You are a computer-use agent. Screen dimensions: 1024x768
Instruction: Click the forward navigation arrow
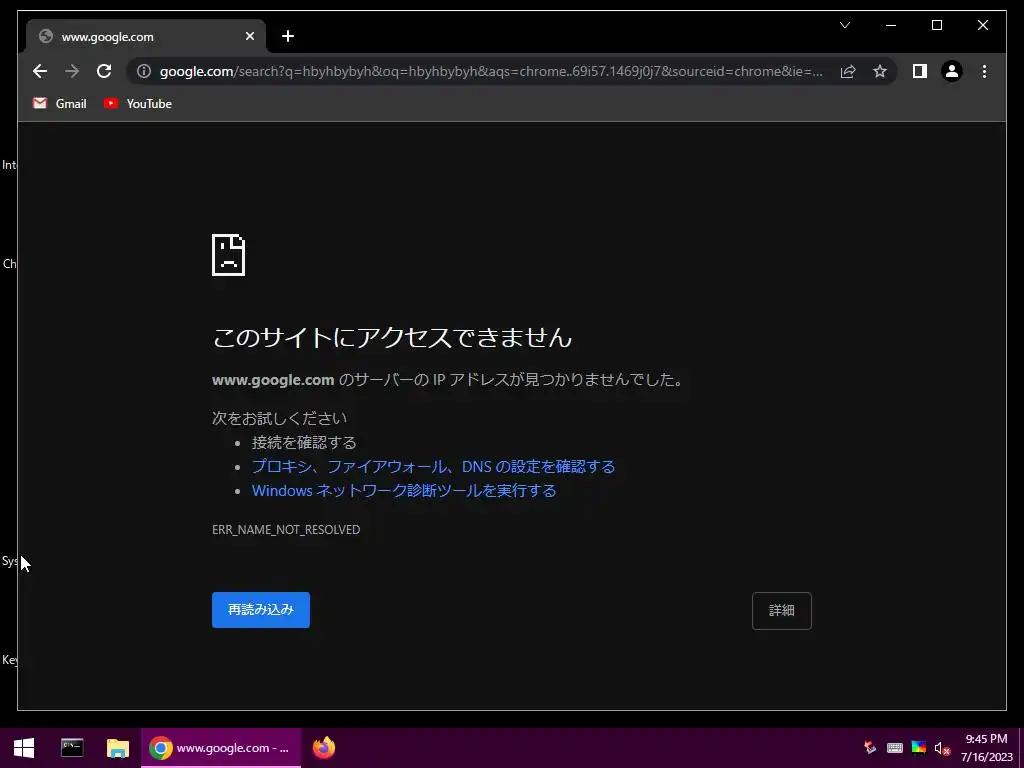[x=72, y=71]
